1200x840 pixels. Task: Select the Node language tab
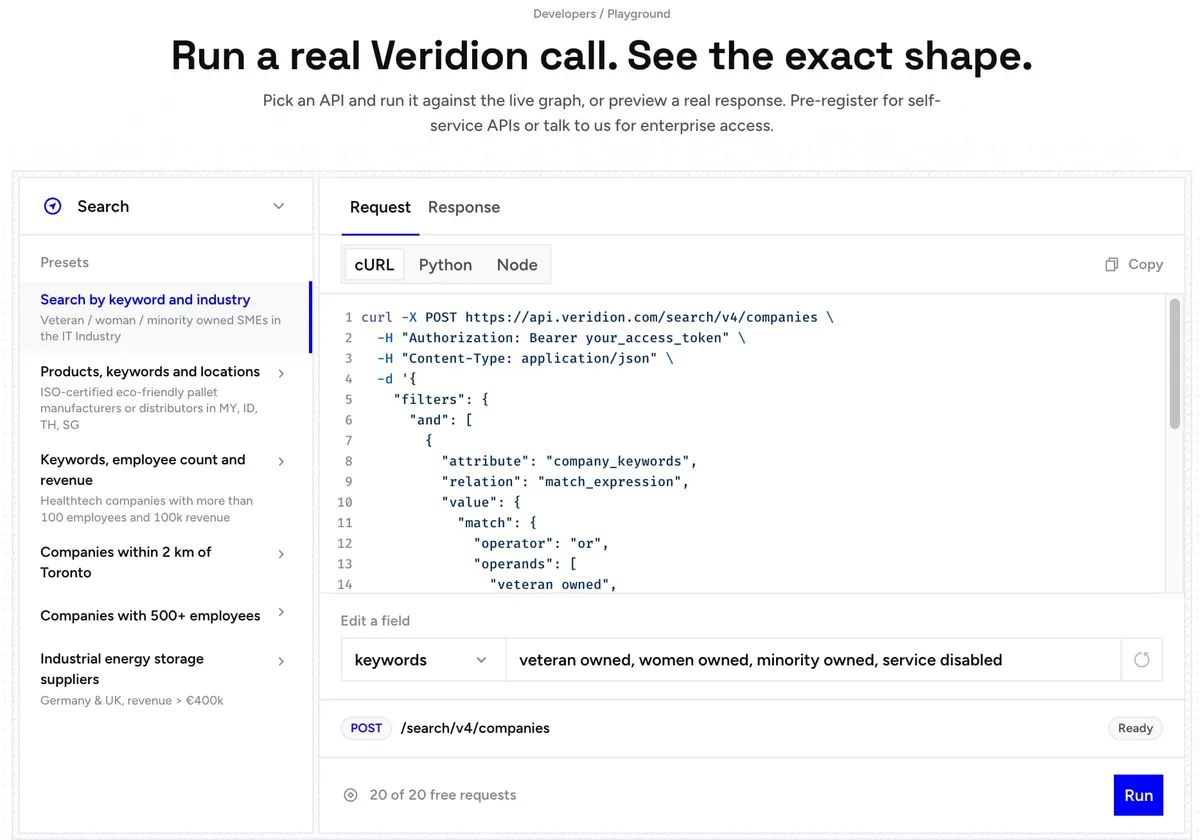(x=517, y=264)
